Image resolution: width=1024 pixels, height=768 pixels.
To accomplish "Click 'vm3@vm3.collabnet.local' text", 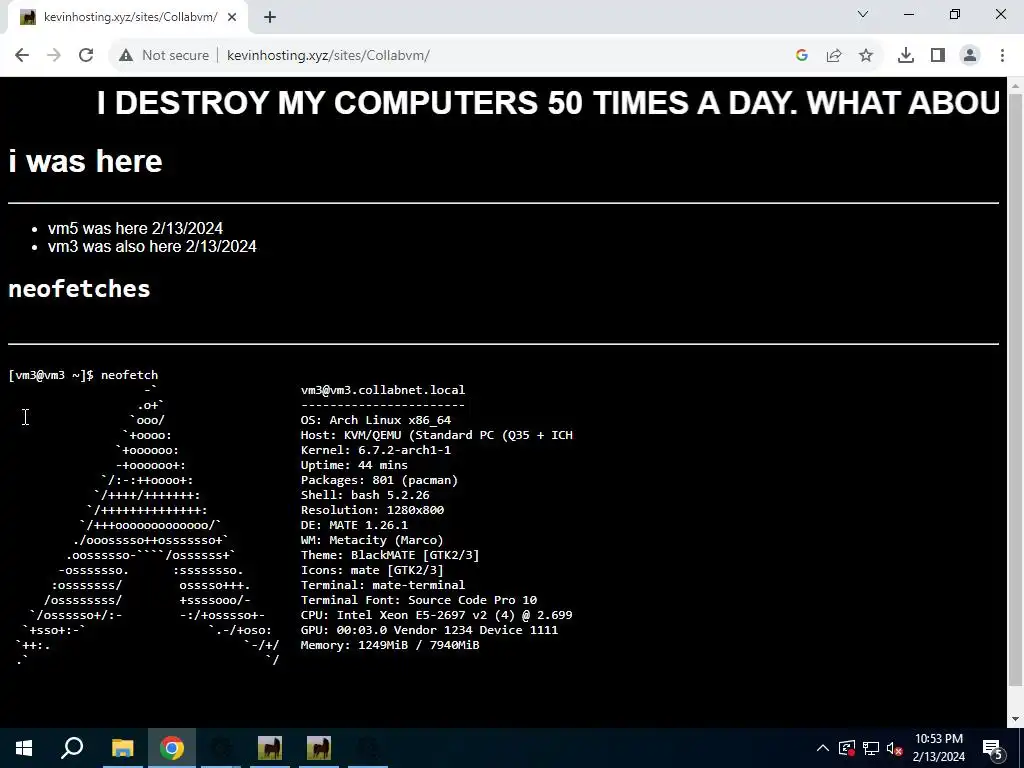I will coord(383,390).
